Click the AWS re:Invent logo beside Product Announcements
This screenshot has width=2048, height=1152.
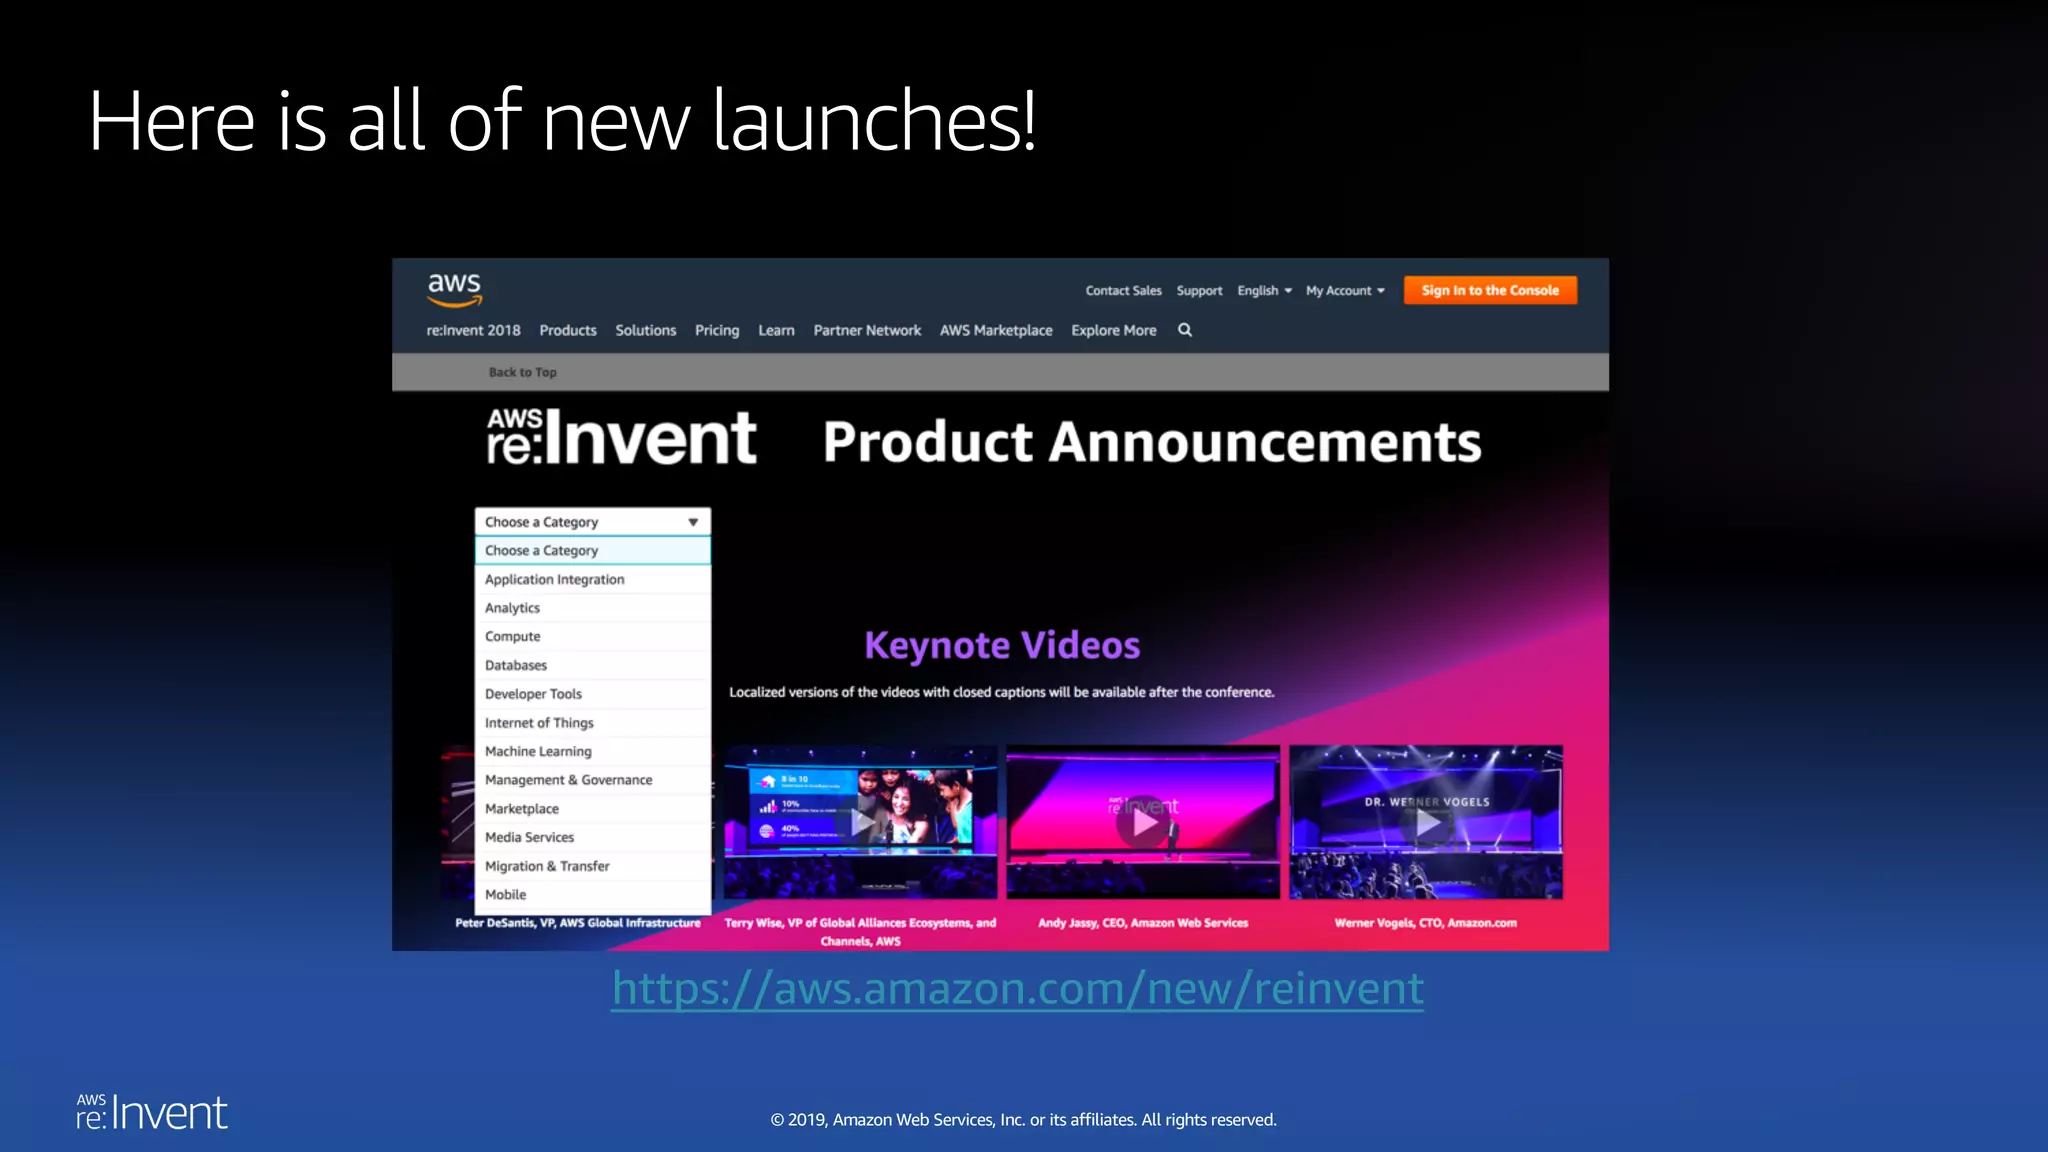[x=621, y=437]
